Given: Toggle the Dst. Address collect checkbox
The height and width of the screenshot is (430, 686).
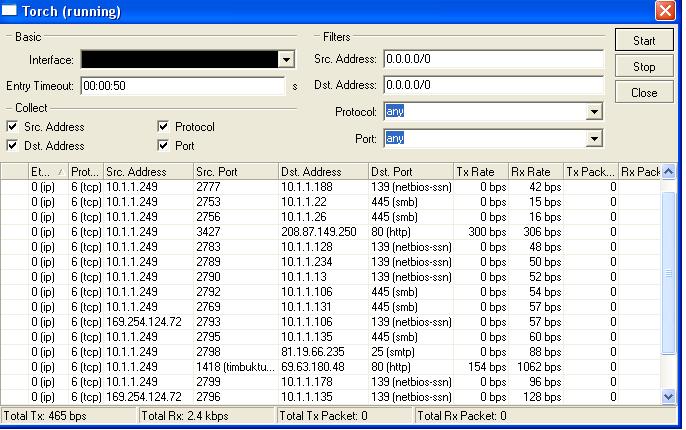Looking at the screenshot, I should [12, 146].
